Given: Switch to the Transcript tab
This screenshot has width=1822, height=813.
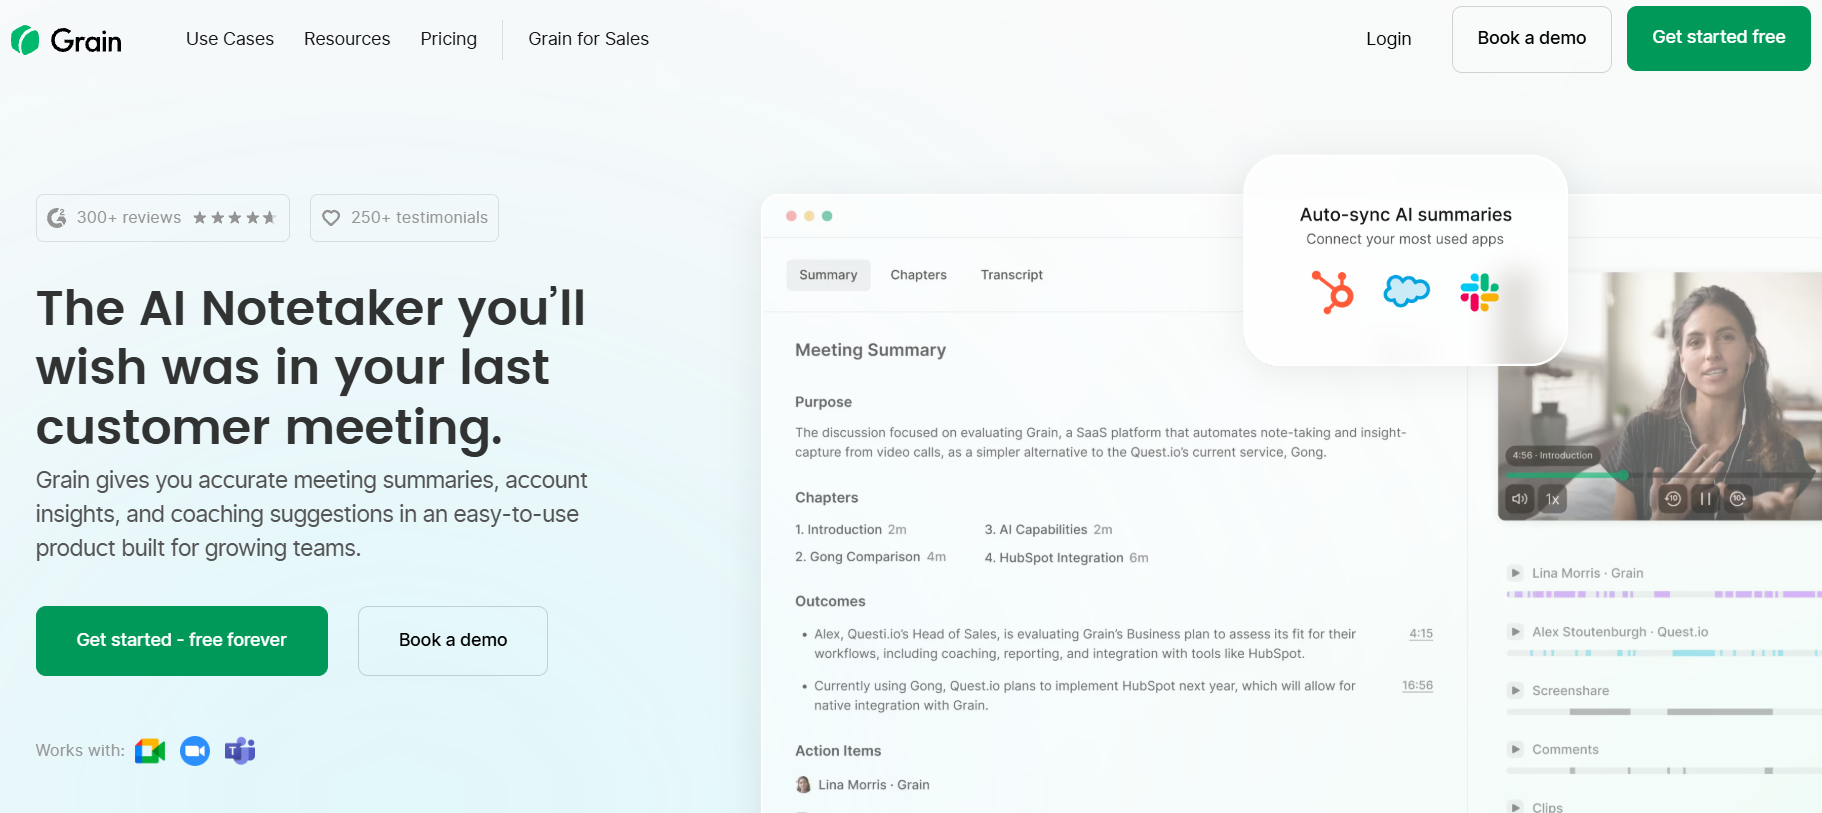Looking at the screenshot, I should (x=1011, y=275).
